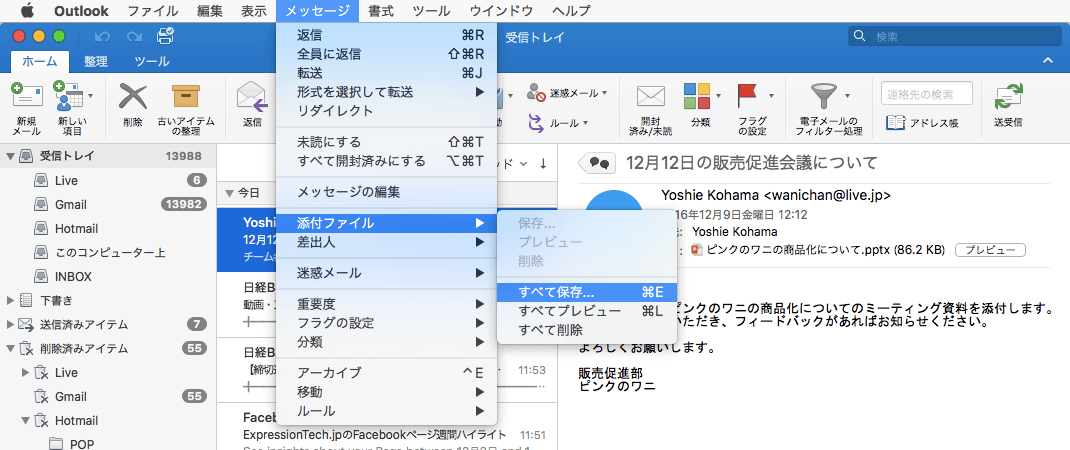
Task: Select Gmail under 削除済みアイテム
Action: (x=108, y=396)
